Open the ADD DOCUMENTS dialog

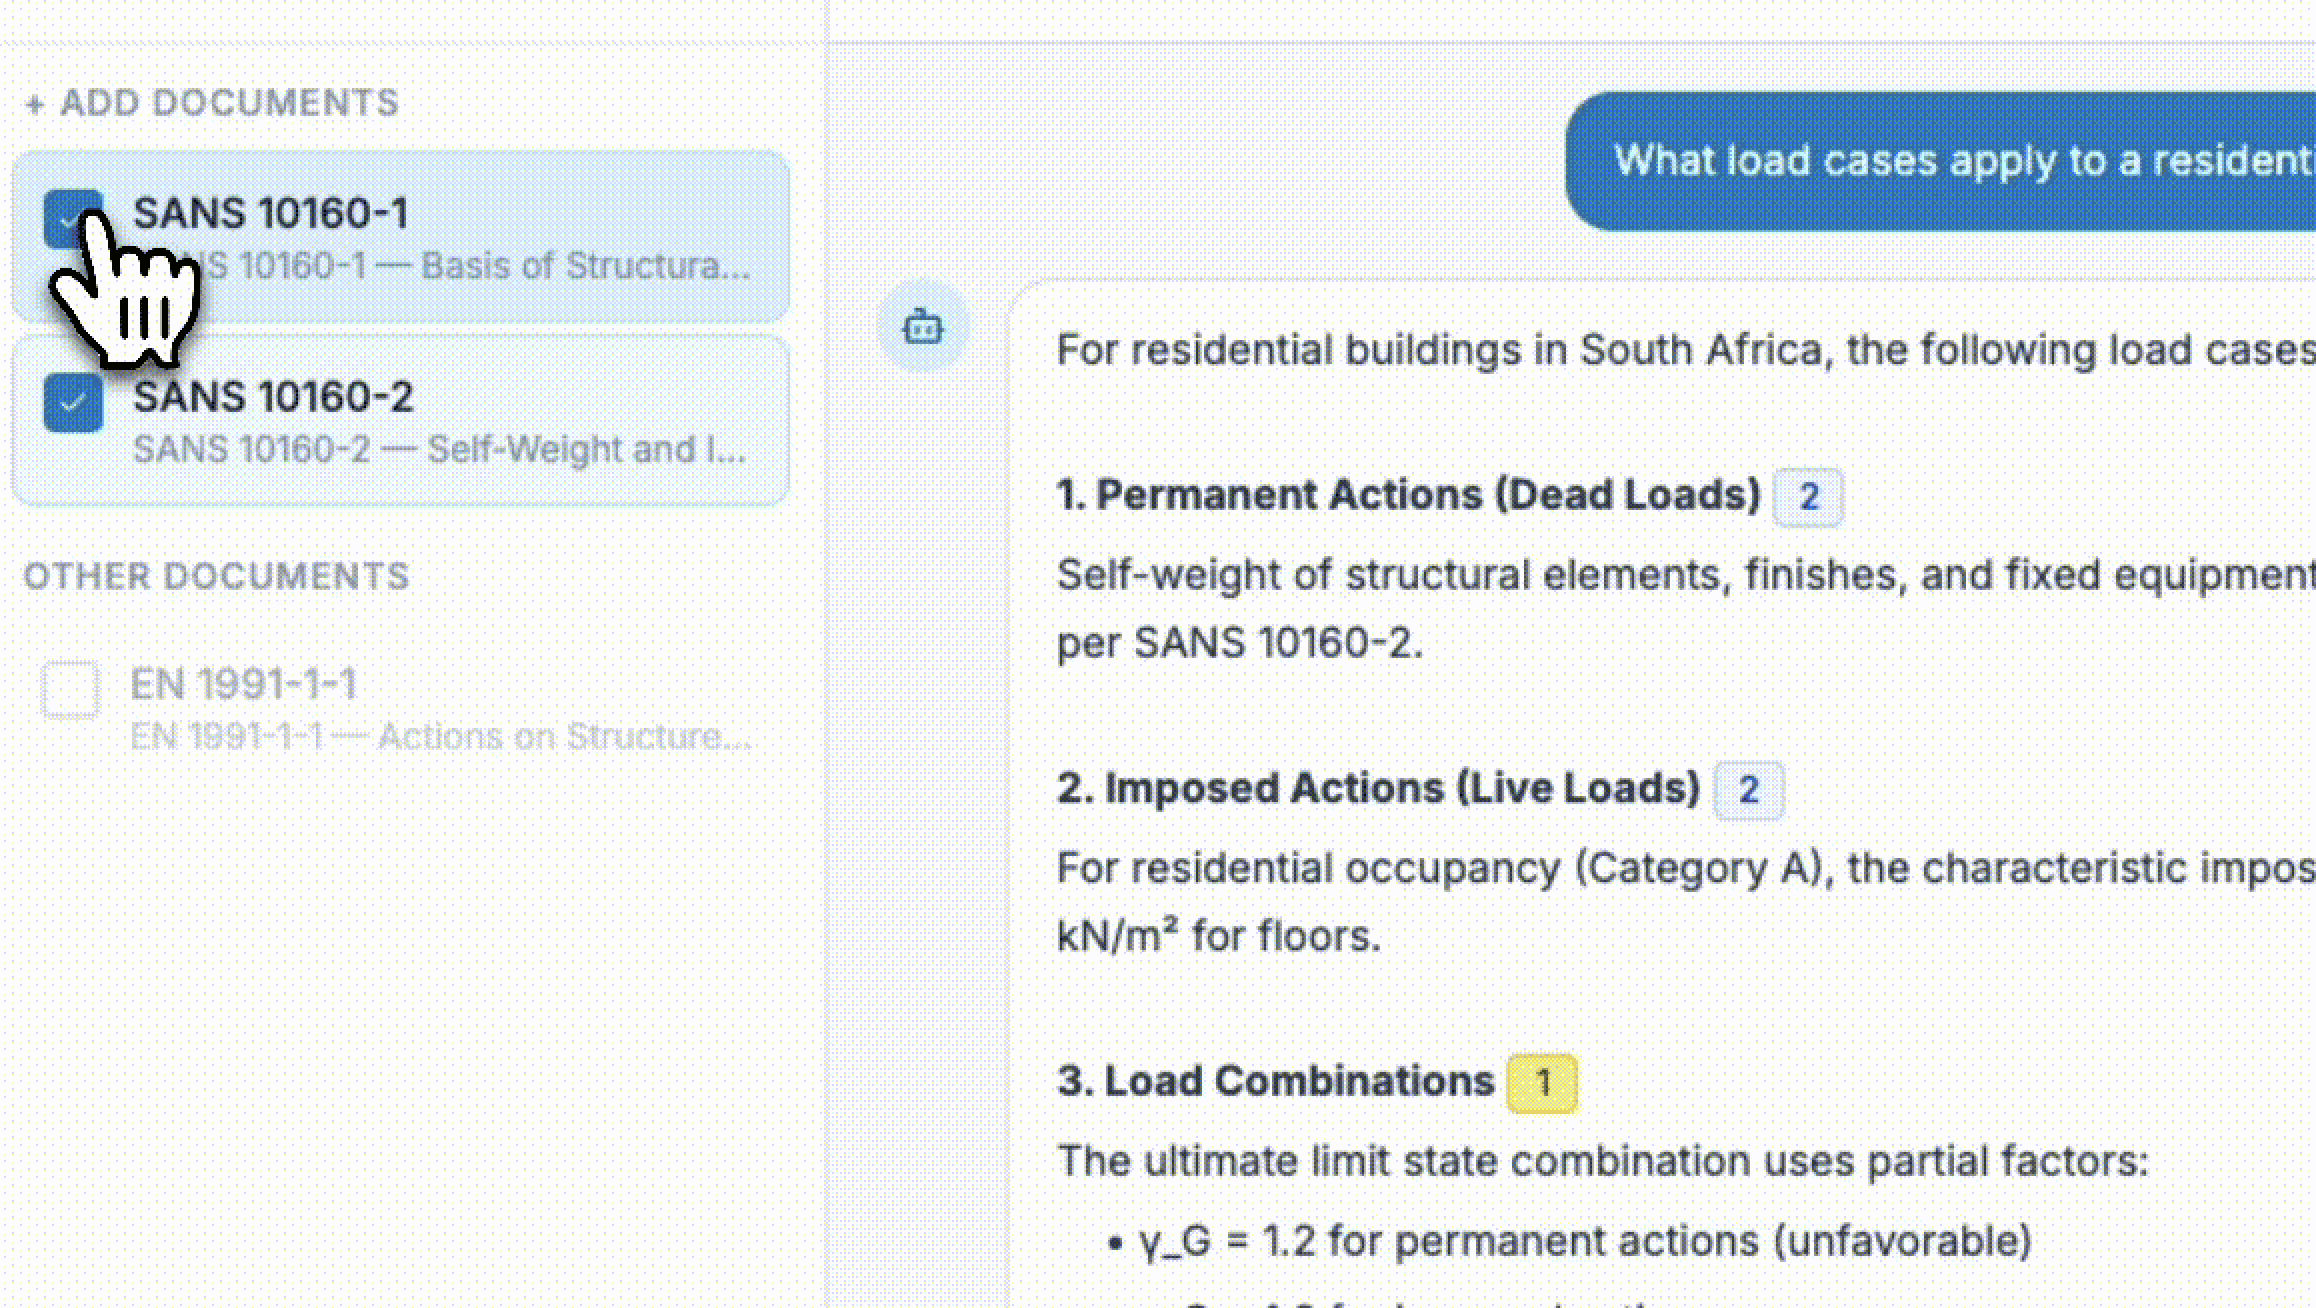pos(213,103)
